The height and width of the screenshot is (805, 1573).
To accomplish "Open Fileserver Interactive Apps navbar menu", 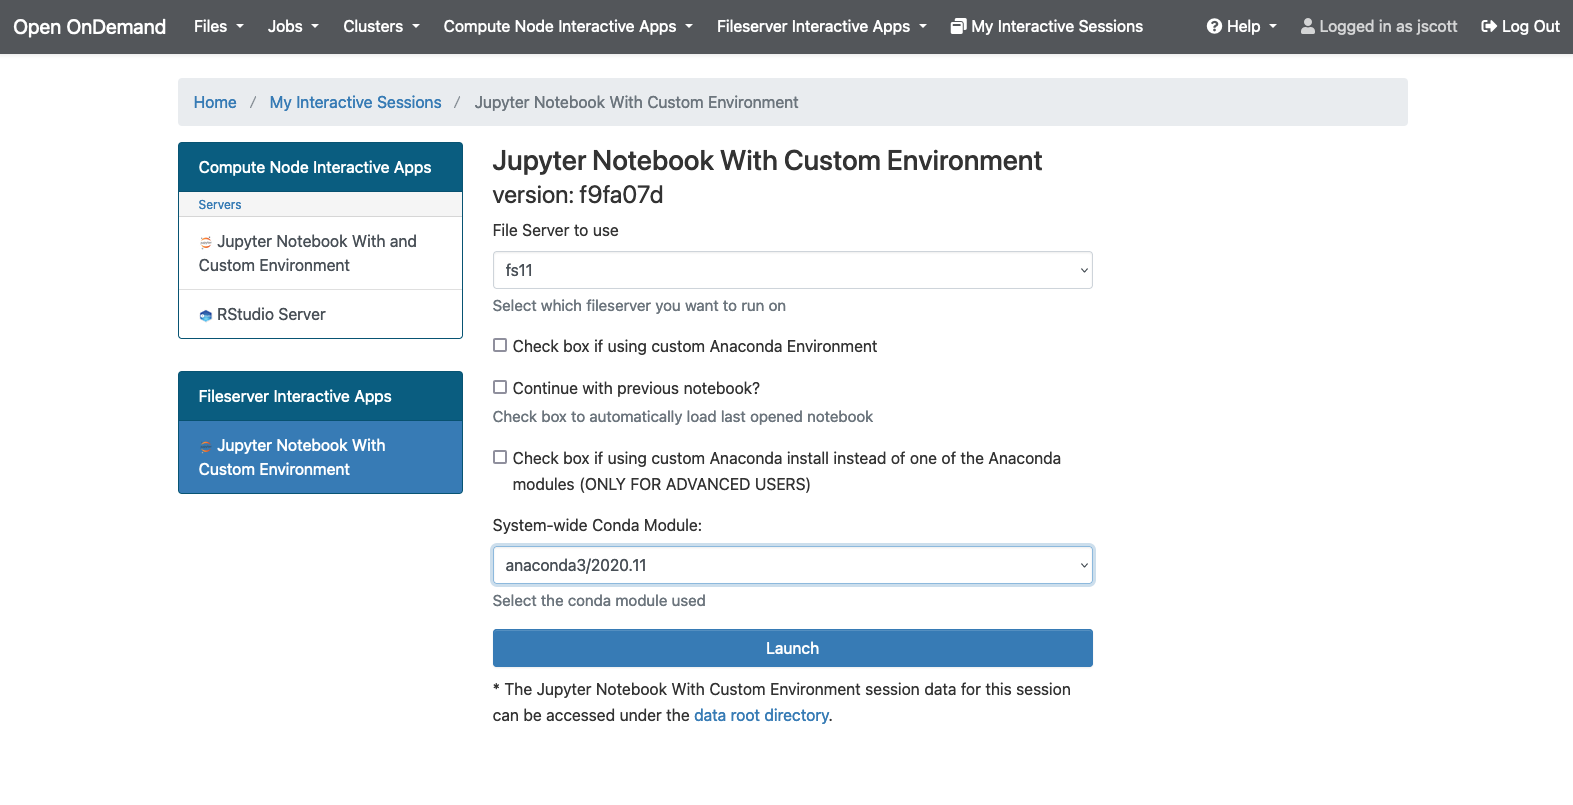I will point(822,26).
